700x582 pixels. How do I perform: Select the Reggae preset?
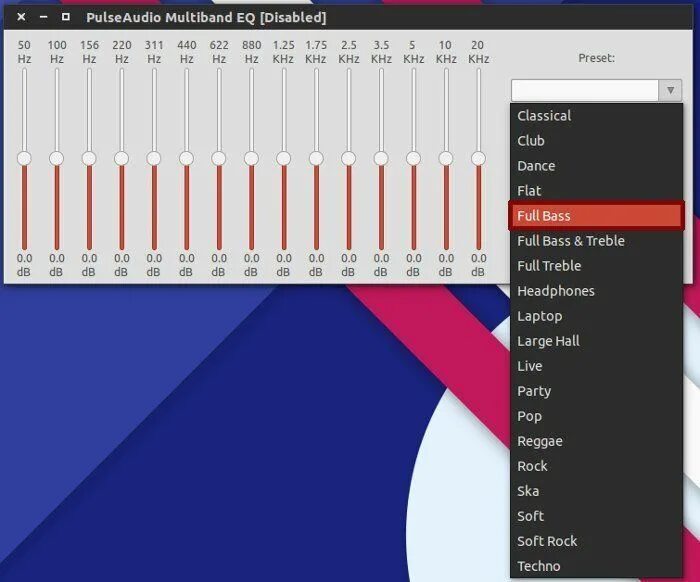[596, 441]
